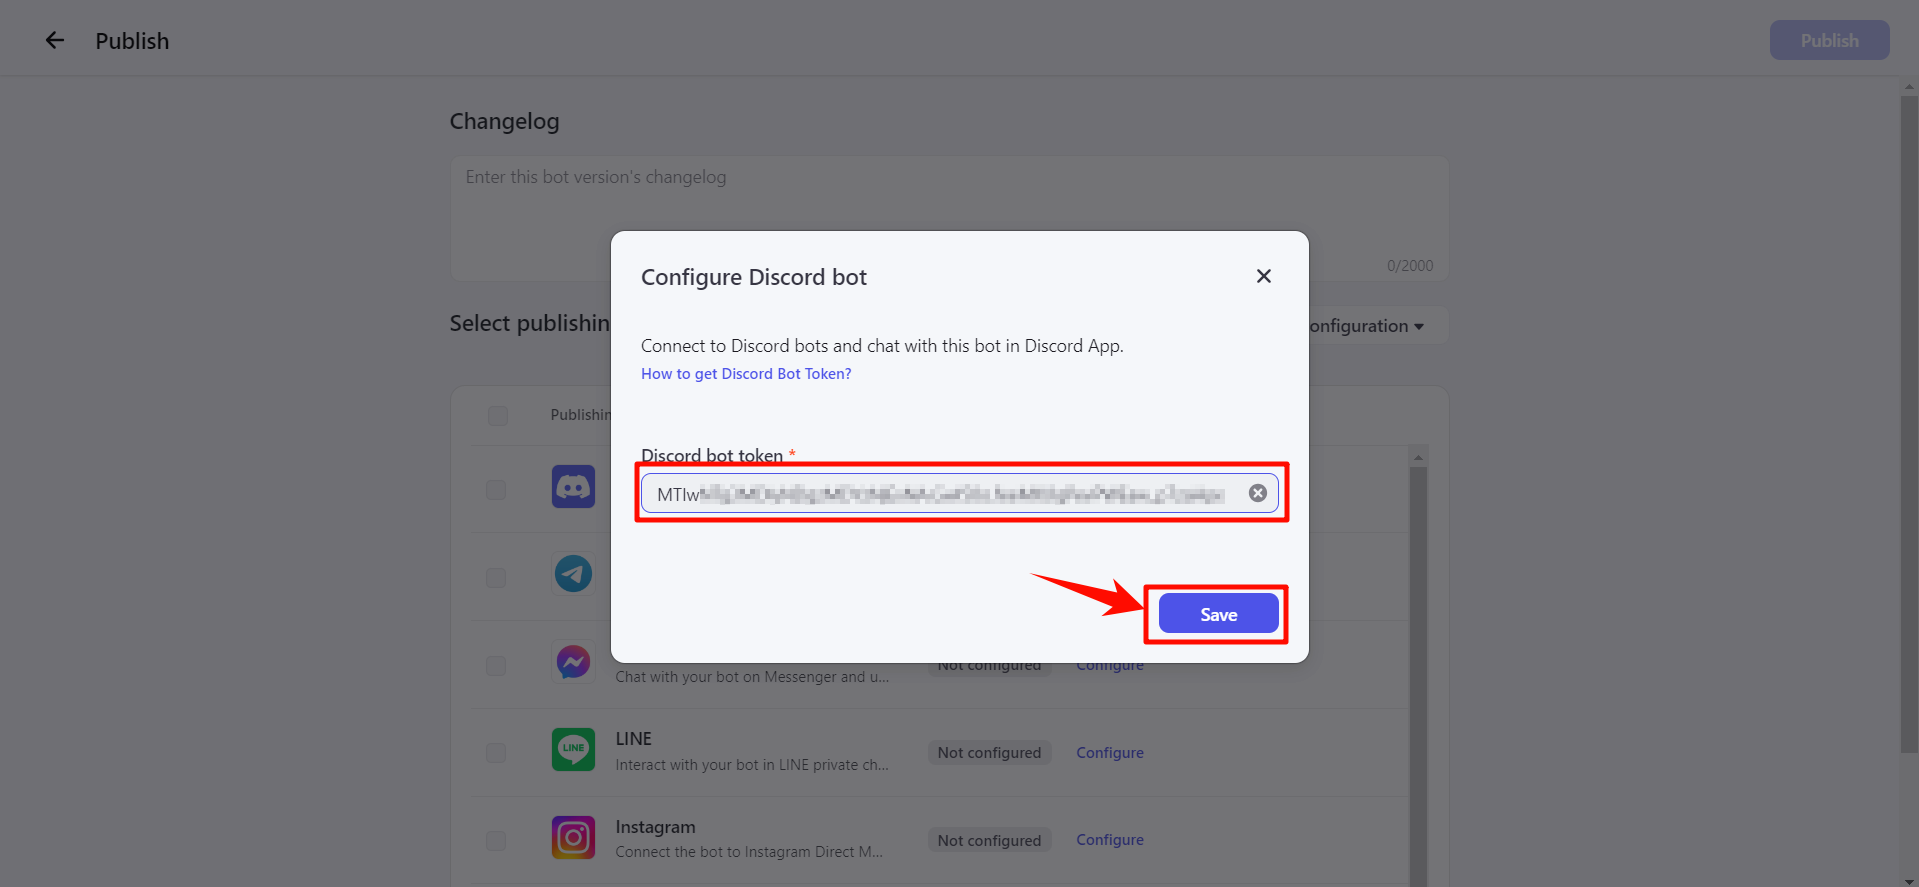Click the Publish button at top right
This screenshot has height=887, width=1919.
tap(1829, 40)
